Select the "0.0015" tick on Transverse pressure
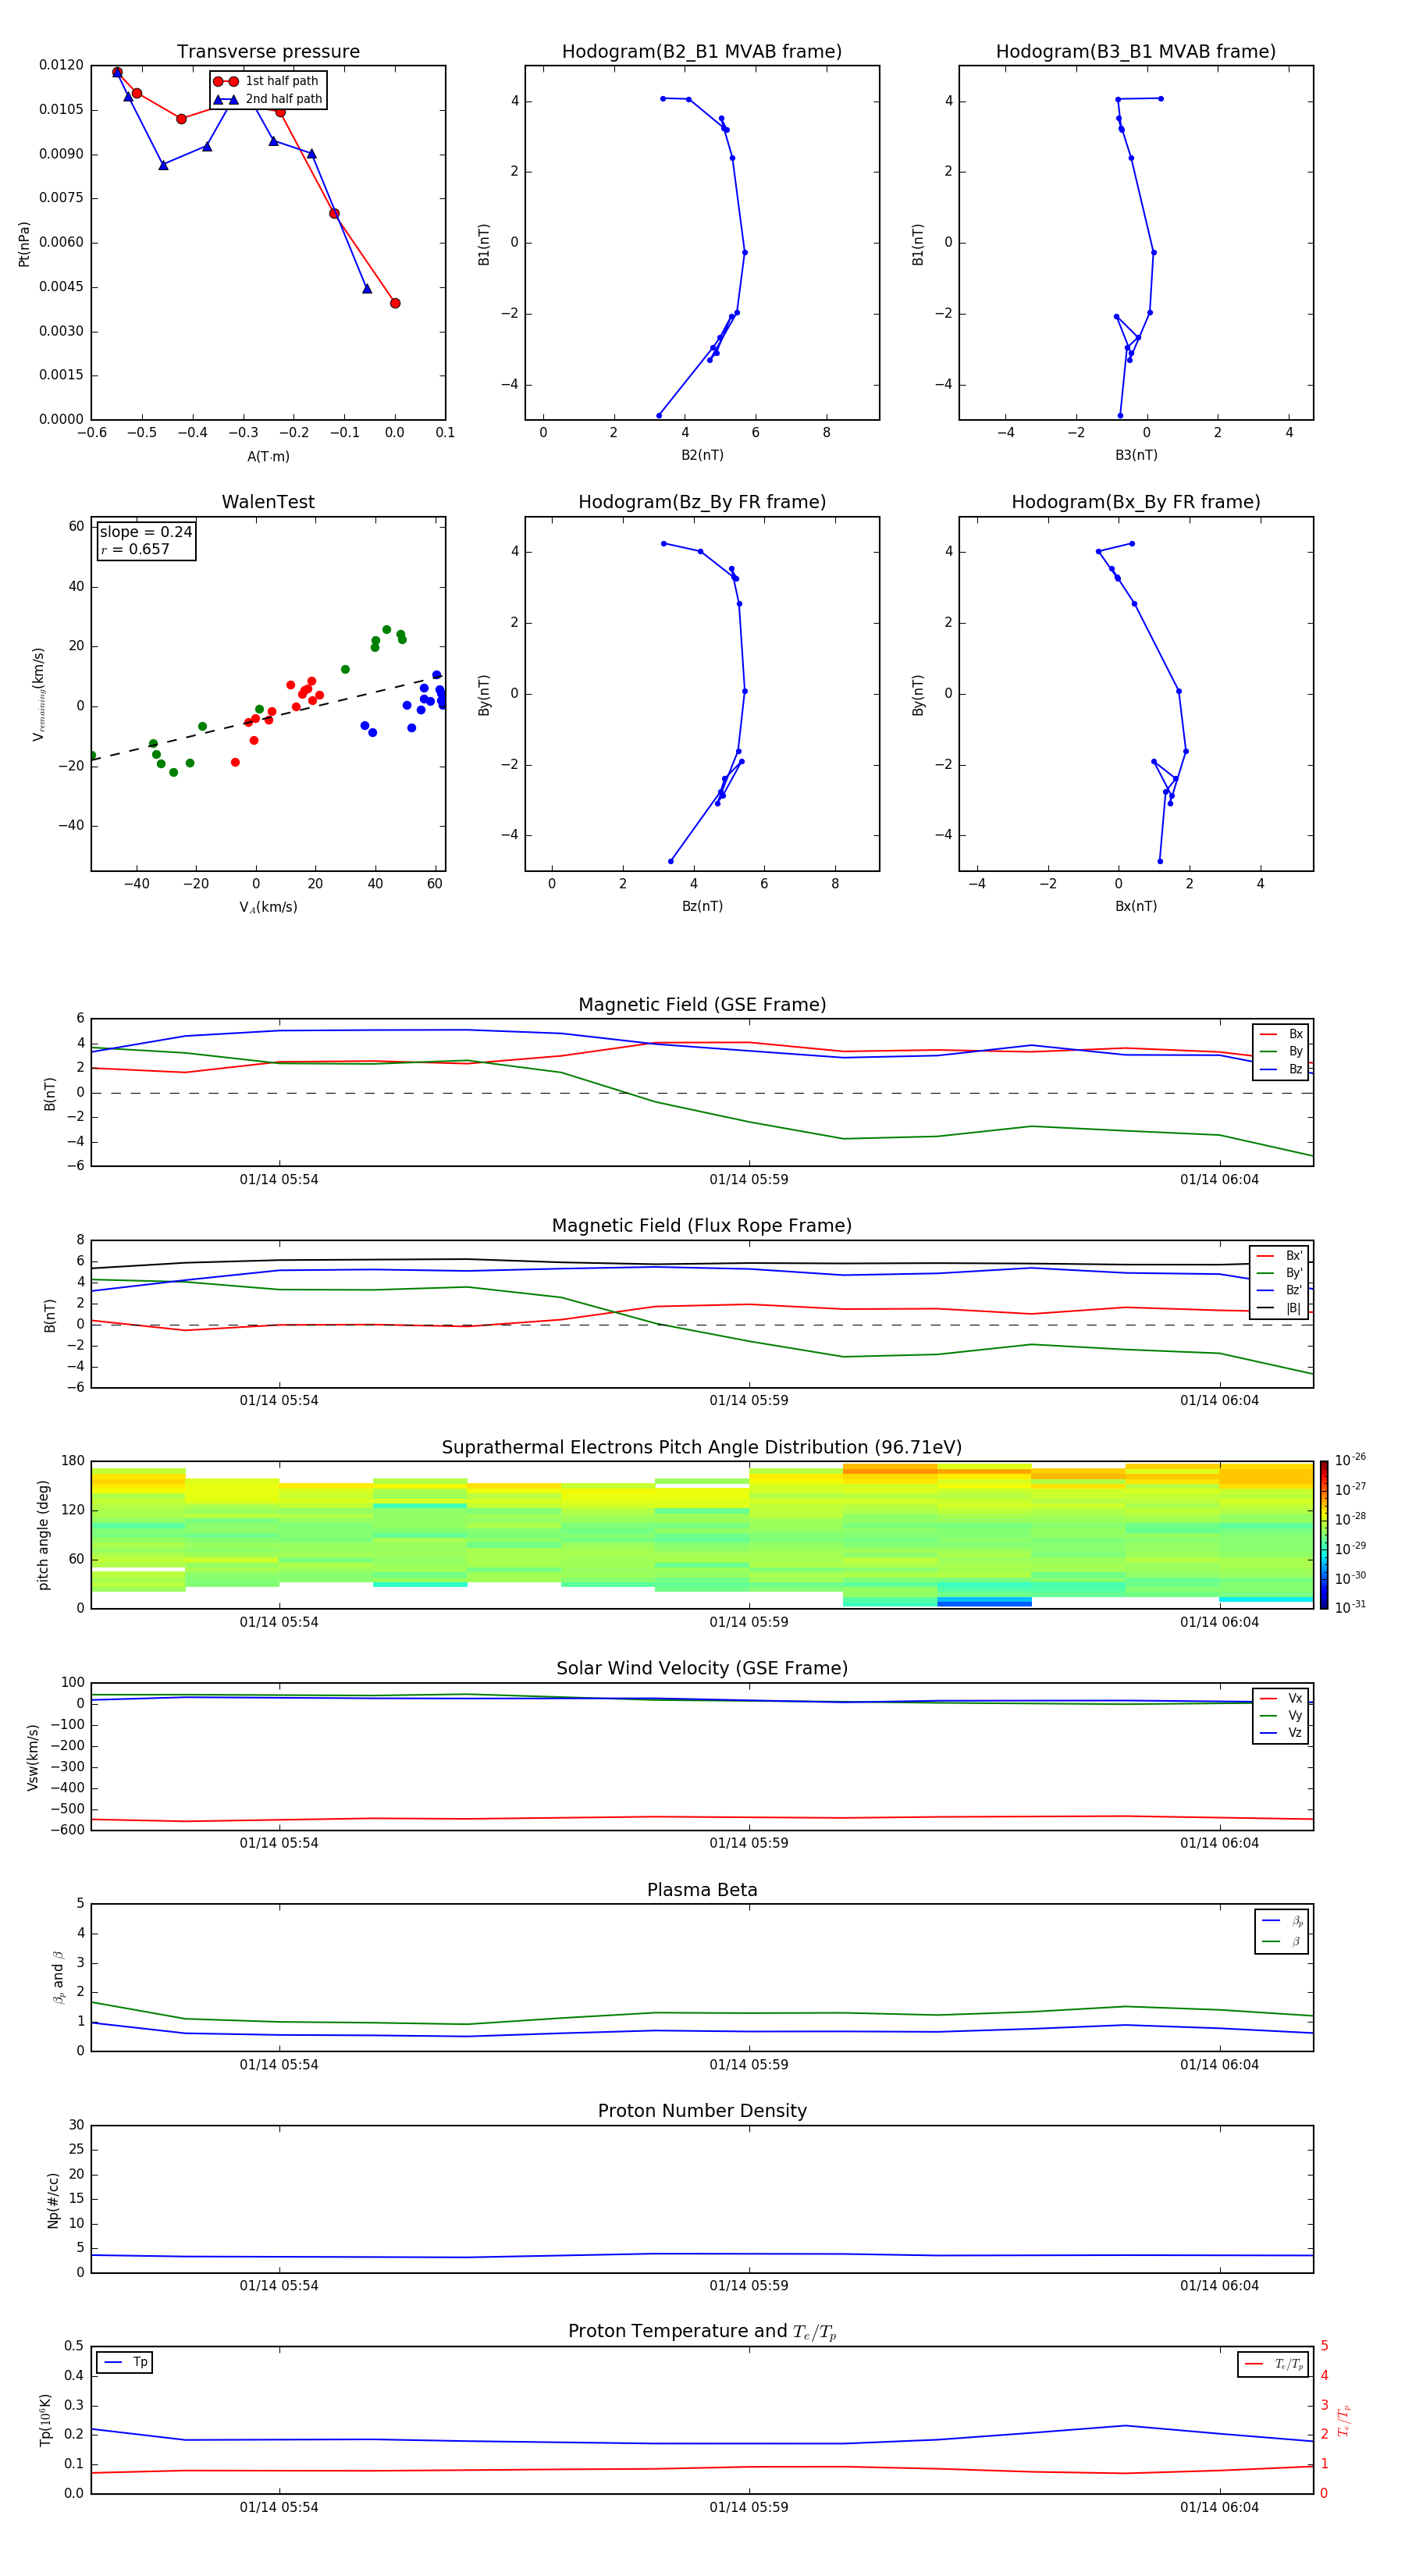 61,375
